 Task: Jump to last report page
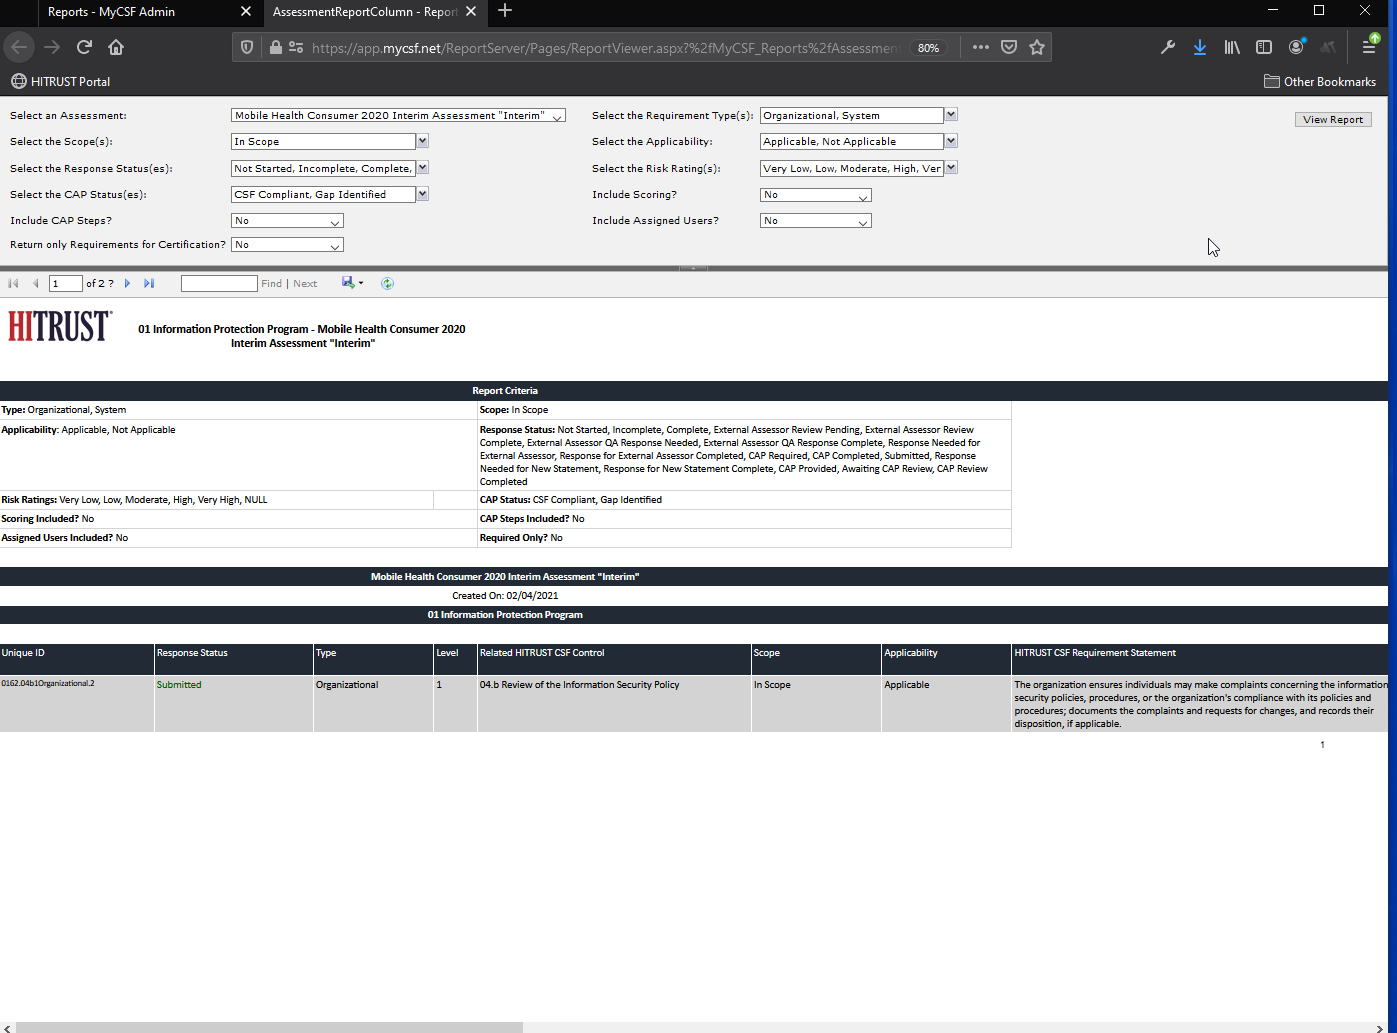(x=149, y=284)
